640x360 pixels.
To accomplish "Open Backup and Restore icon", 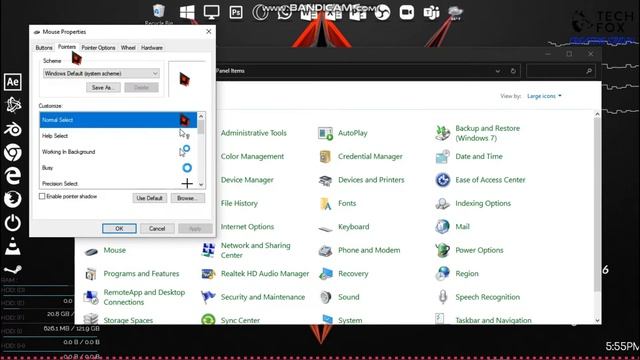I will pos(442,133).
